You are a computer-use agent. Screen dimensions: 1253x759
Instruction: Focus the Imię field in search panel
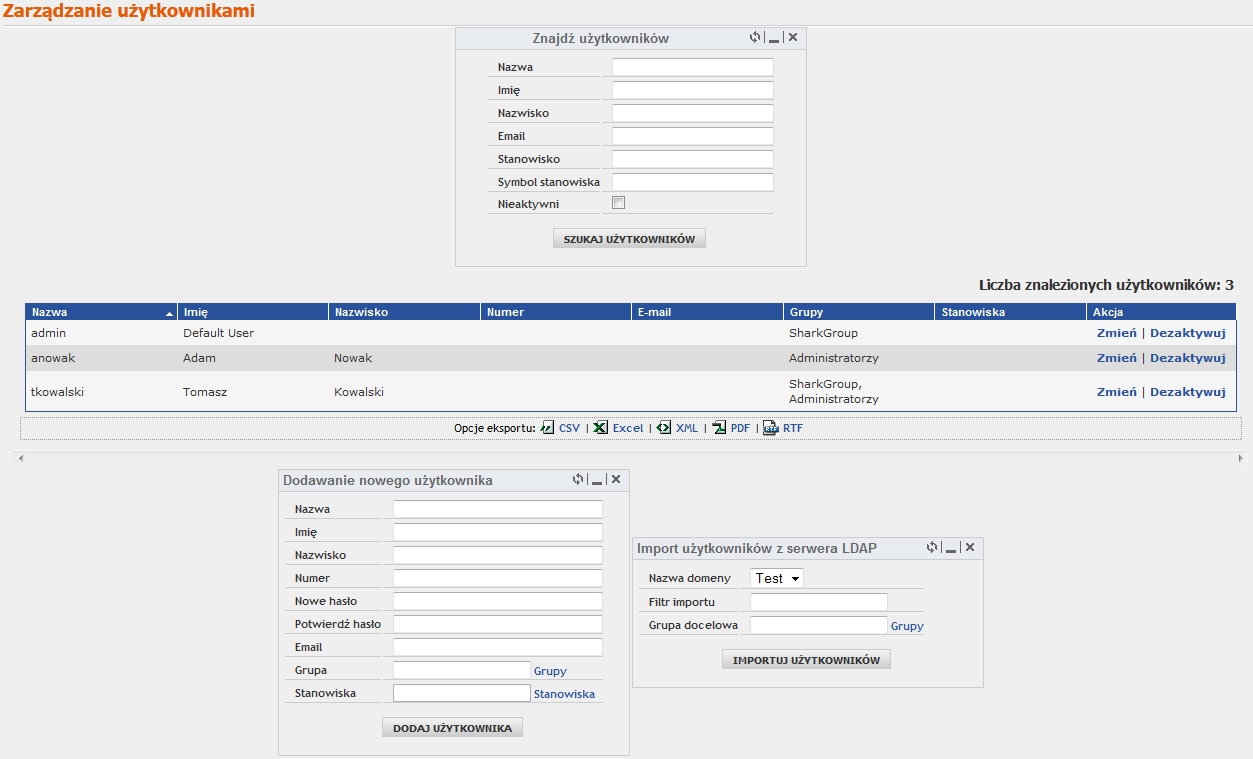coord(693,90)
